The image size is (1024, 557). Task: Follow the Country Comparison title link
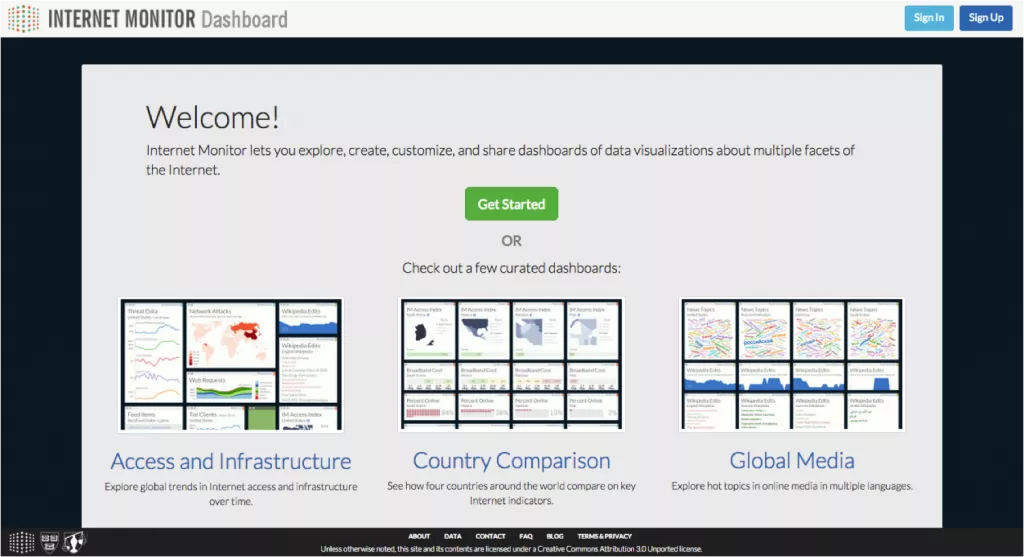(x=511, y=460)
